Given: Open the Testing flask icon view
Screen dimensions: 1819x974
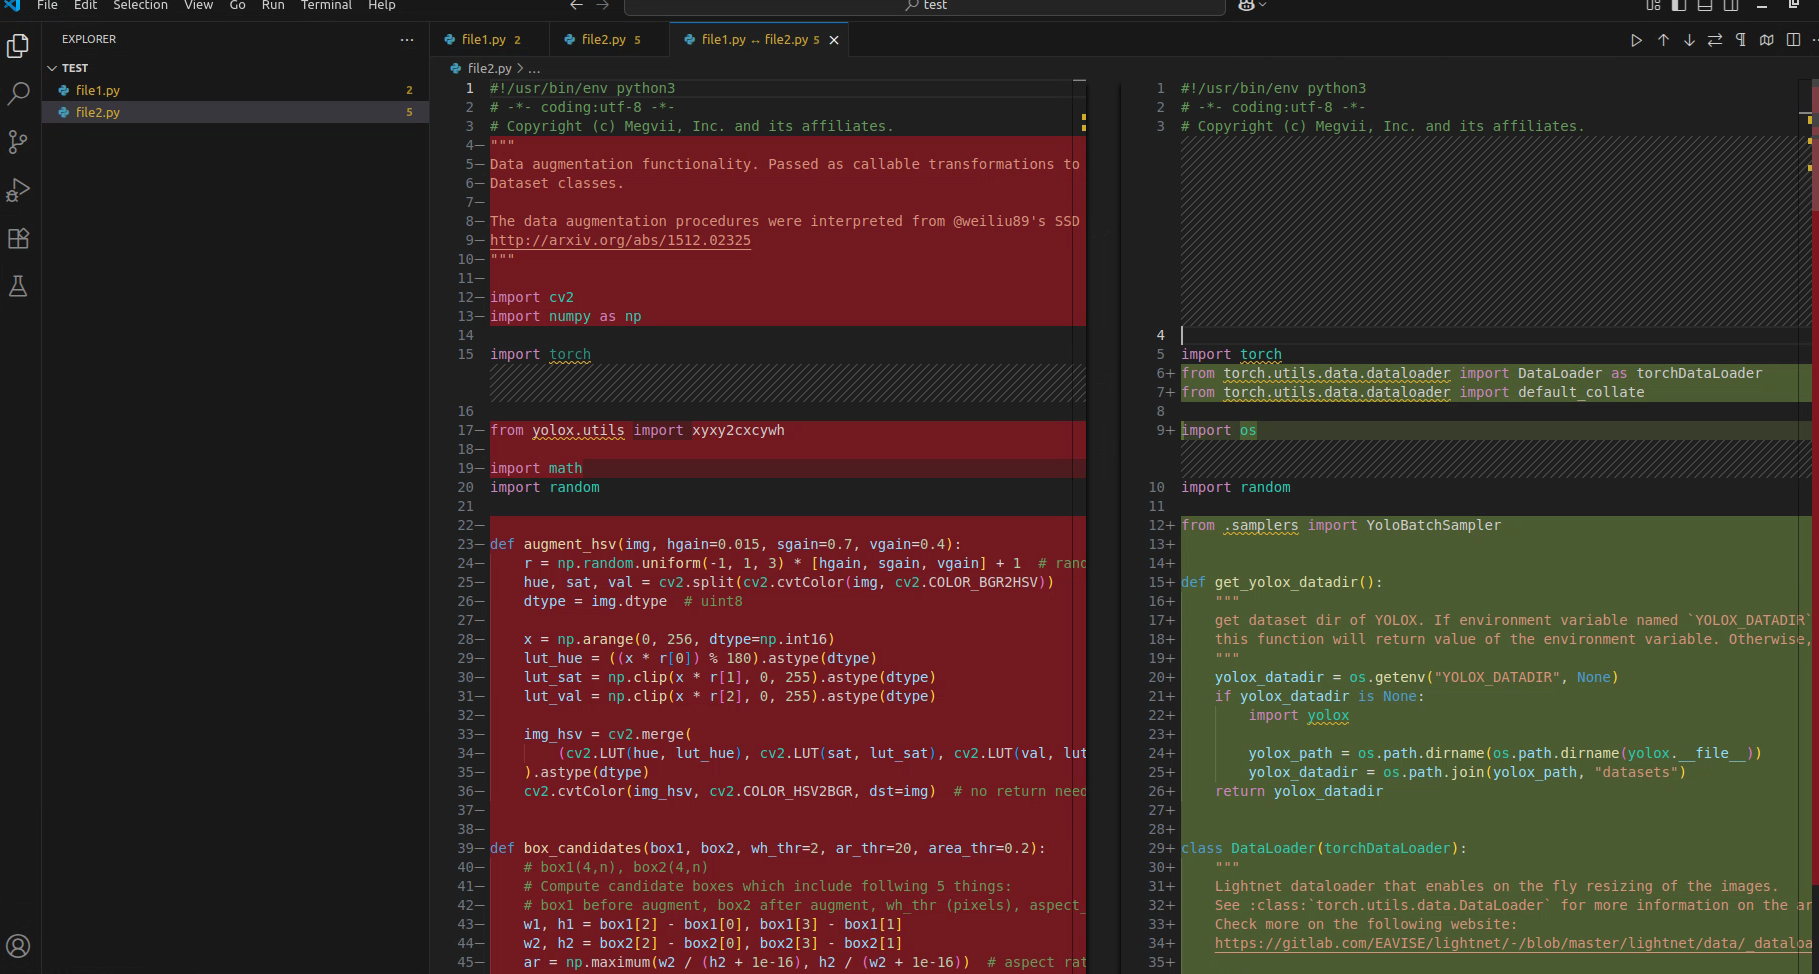Looking at the screenshot, I should 18,287.
